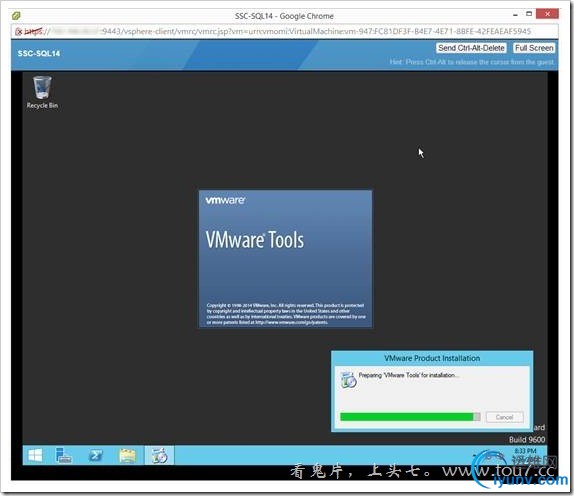Image resolution: width=574 pixels, height=496 pixels.
Task: Click the Windows Start button
Action: [35, 456]
